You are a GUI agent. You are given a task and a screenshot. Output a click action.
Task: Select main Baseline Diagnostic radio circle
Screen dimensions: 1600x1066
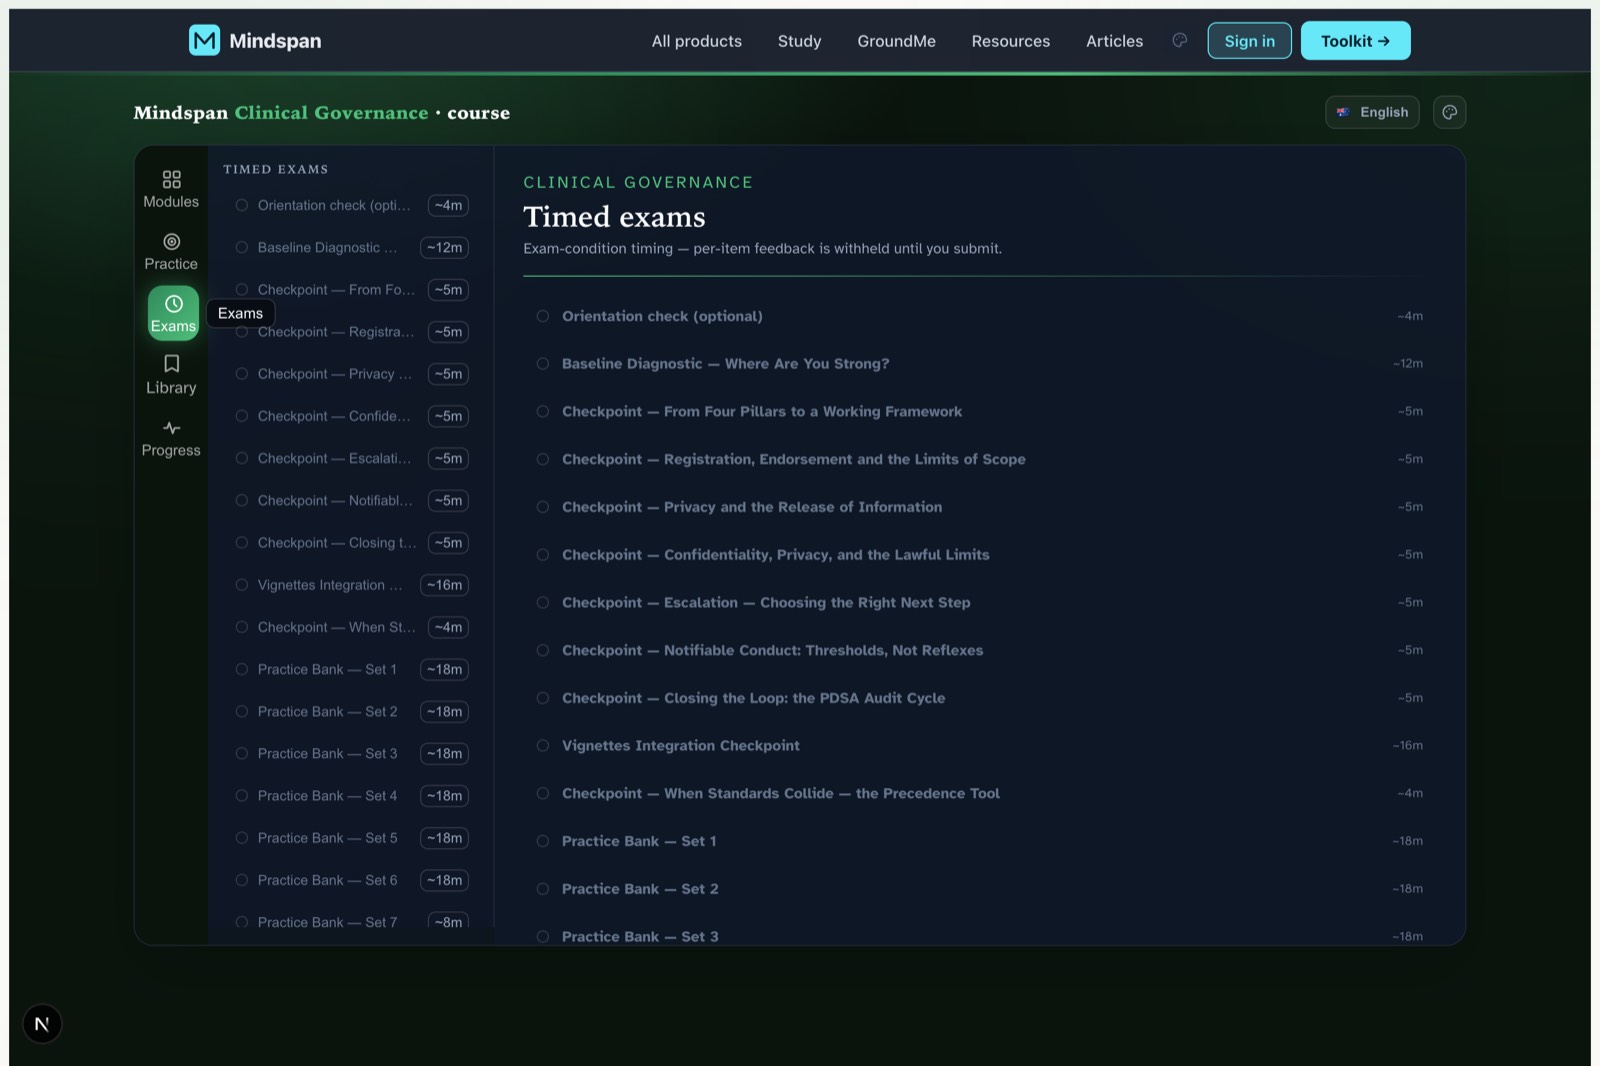tap(543, 364)
